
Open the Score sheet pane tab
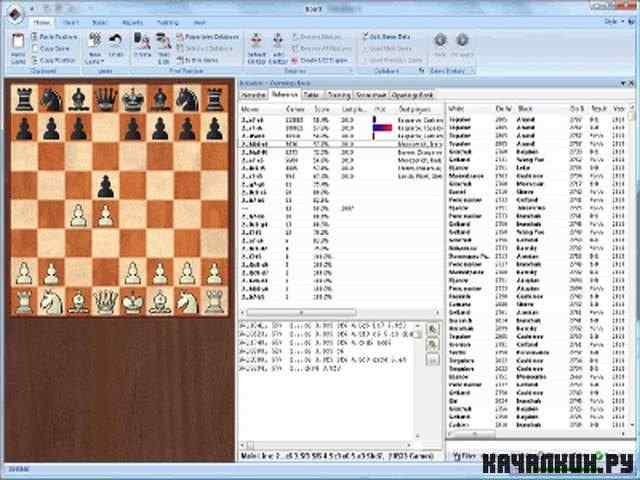click(x=371, y=95)
